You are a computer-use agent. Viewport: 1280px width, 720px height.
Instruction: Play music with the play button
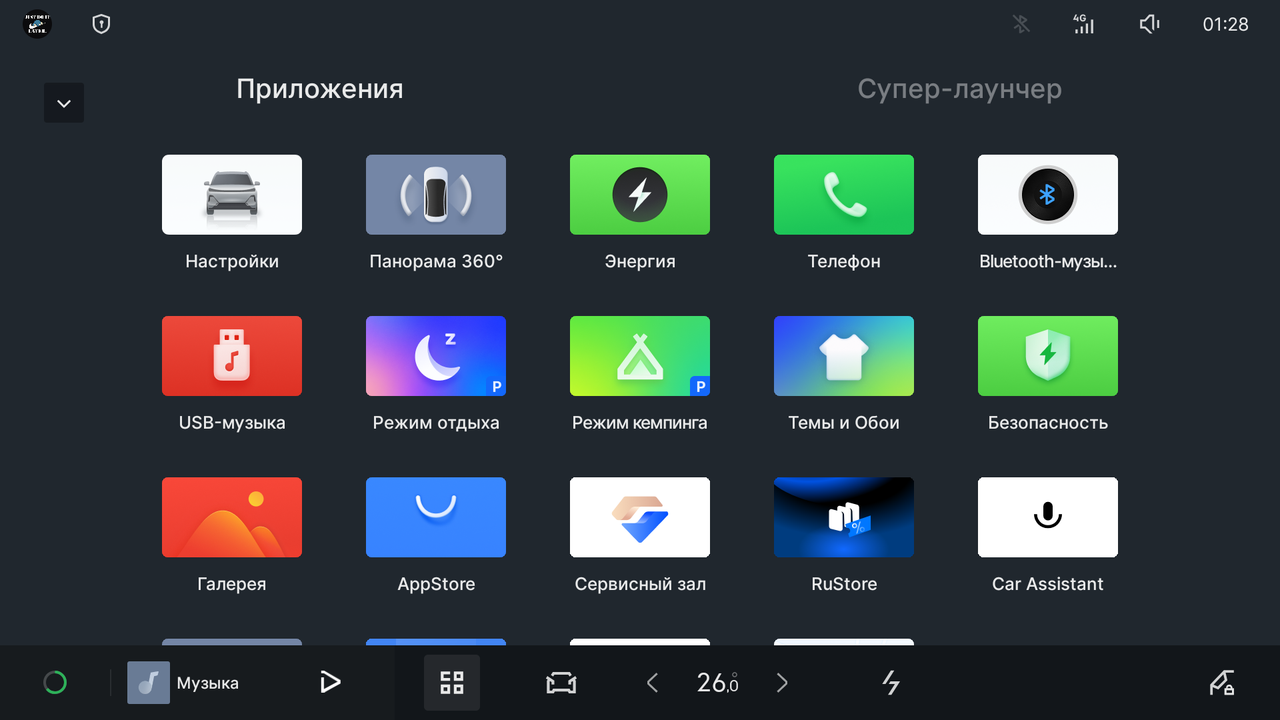[x=330, y=683]
